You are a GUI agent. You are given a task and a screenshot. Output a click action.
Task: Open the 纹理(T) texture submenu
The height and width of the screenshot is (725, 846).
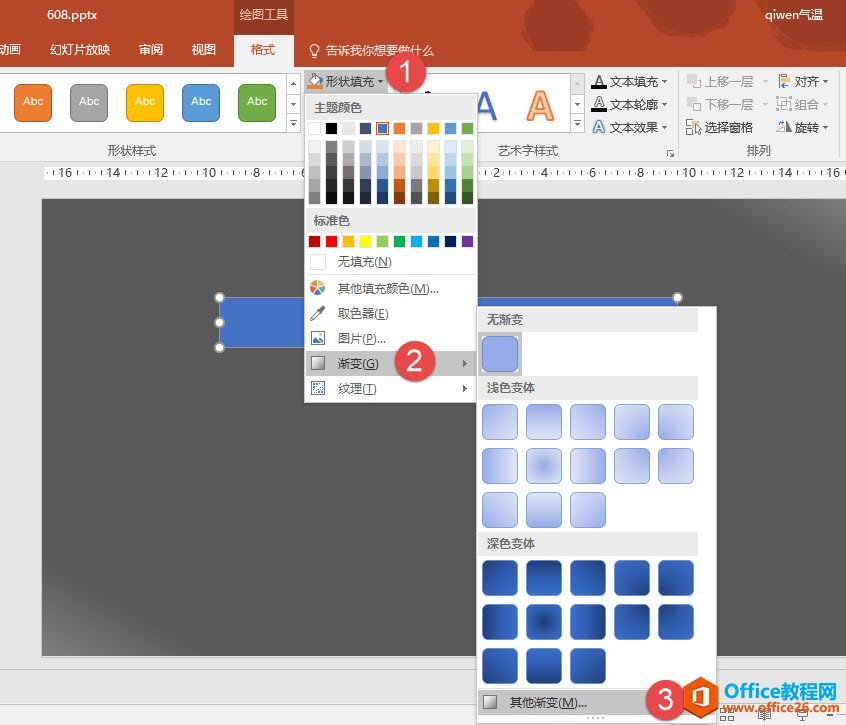[391, 388]
